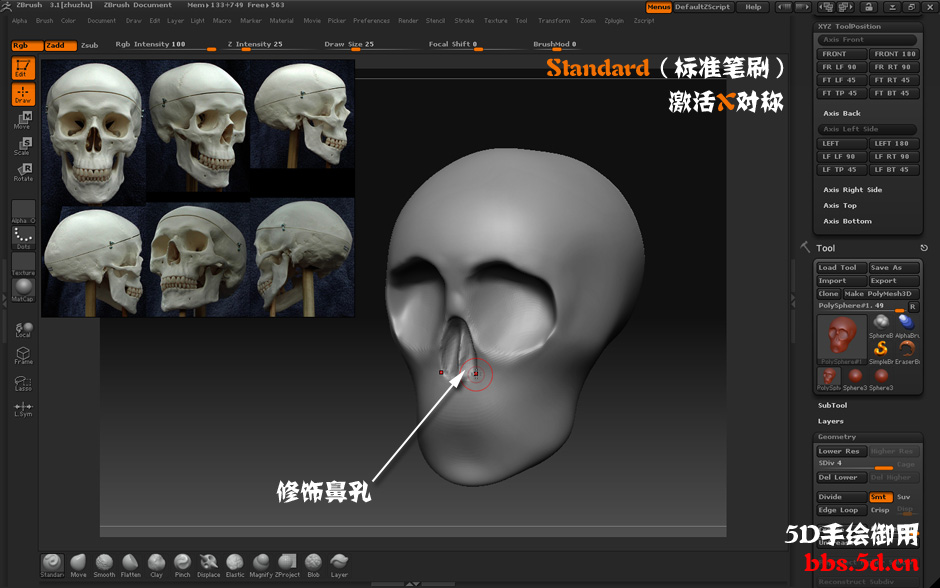Expand the Axis Bottom group

tap(847, 221)
